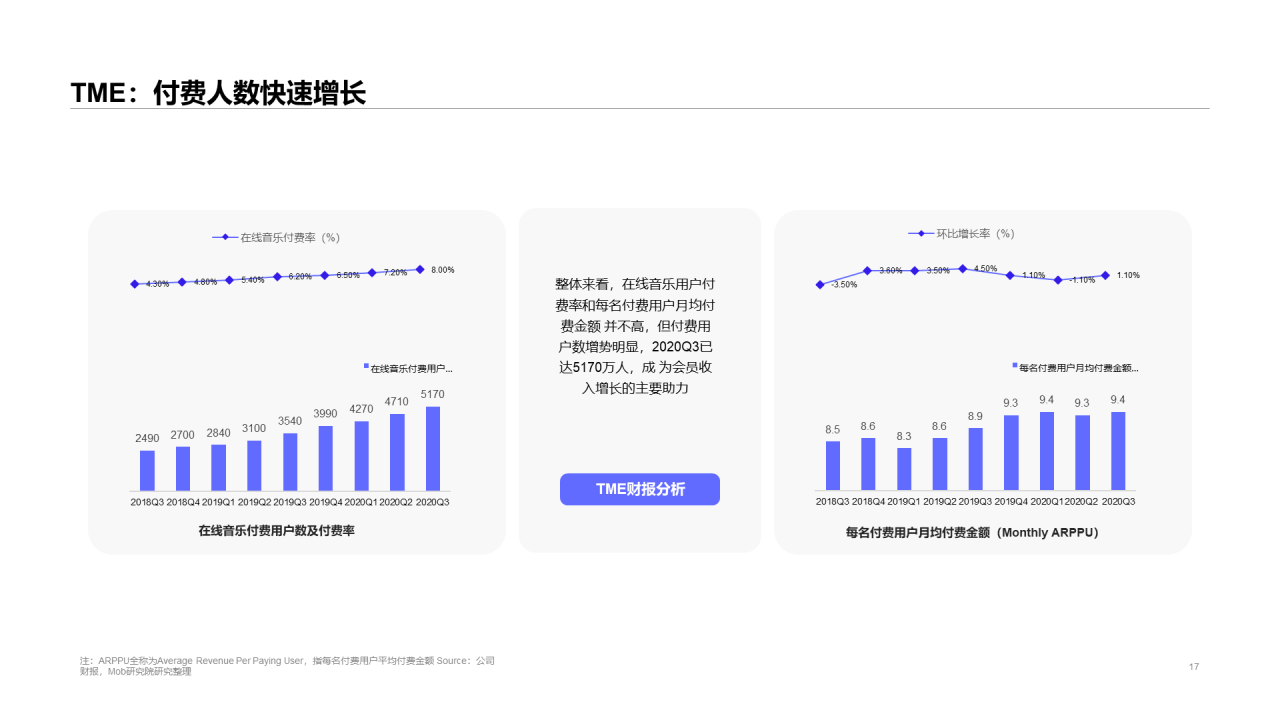Select the 7.20% data label
1280x720 pixels.
[396, 272]
